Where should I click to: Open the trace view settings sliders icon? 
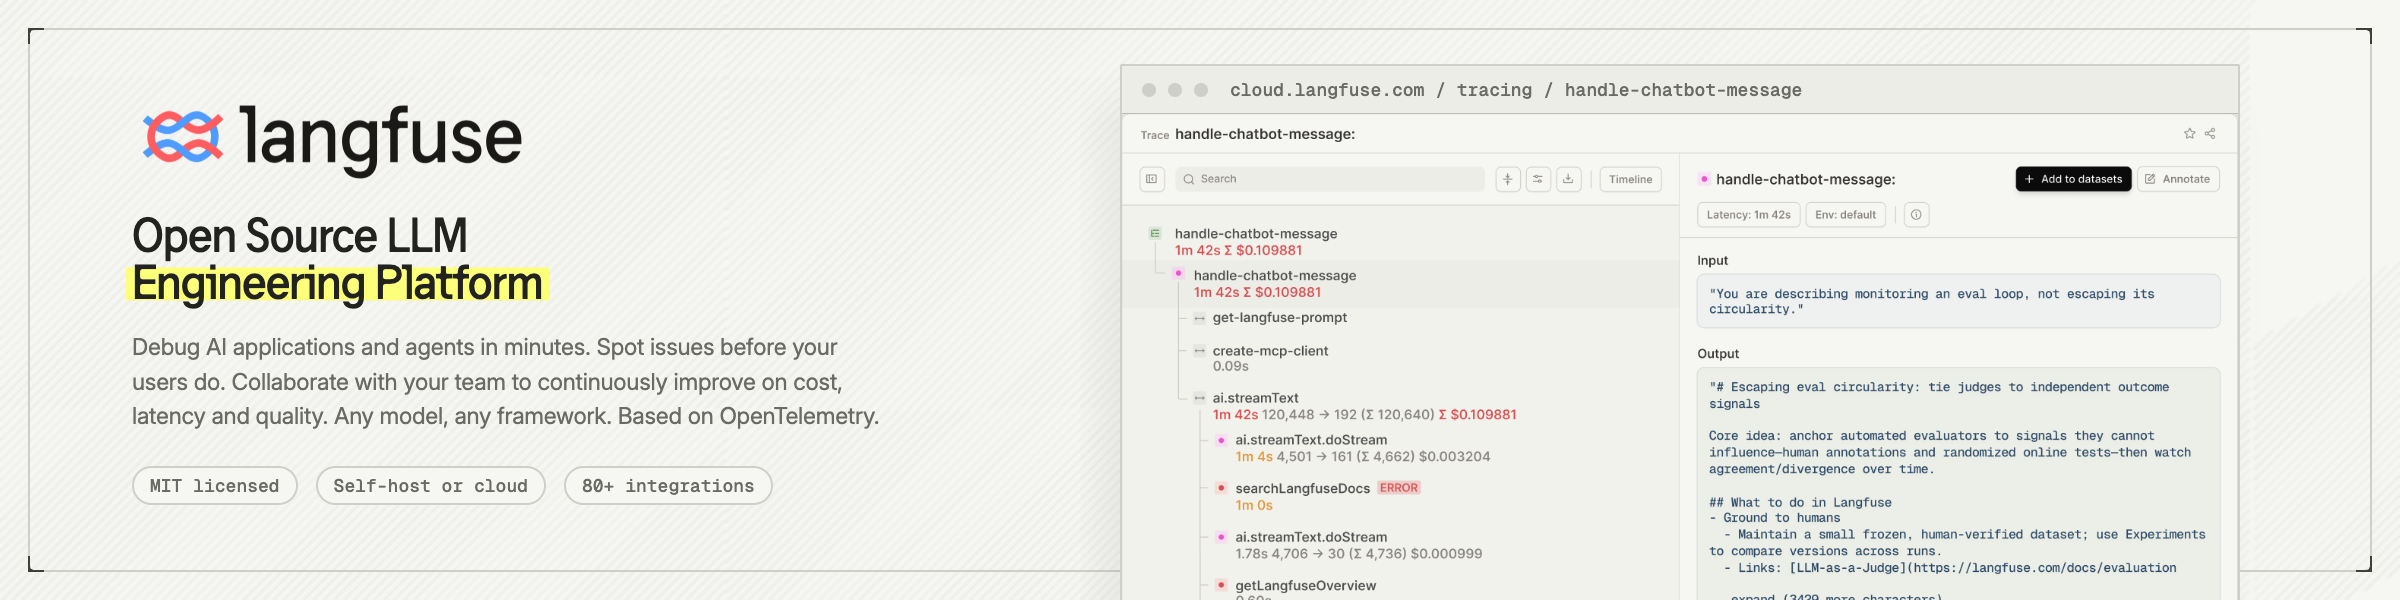coord(1538,179)
